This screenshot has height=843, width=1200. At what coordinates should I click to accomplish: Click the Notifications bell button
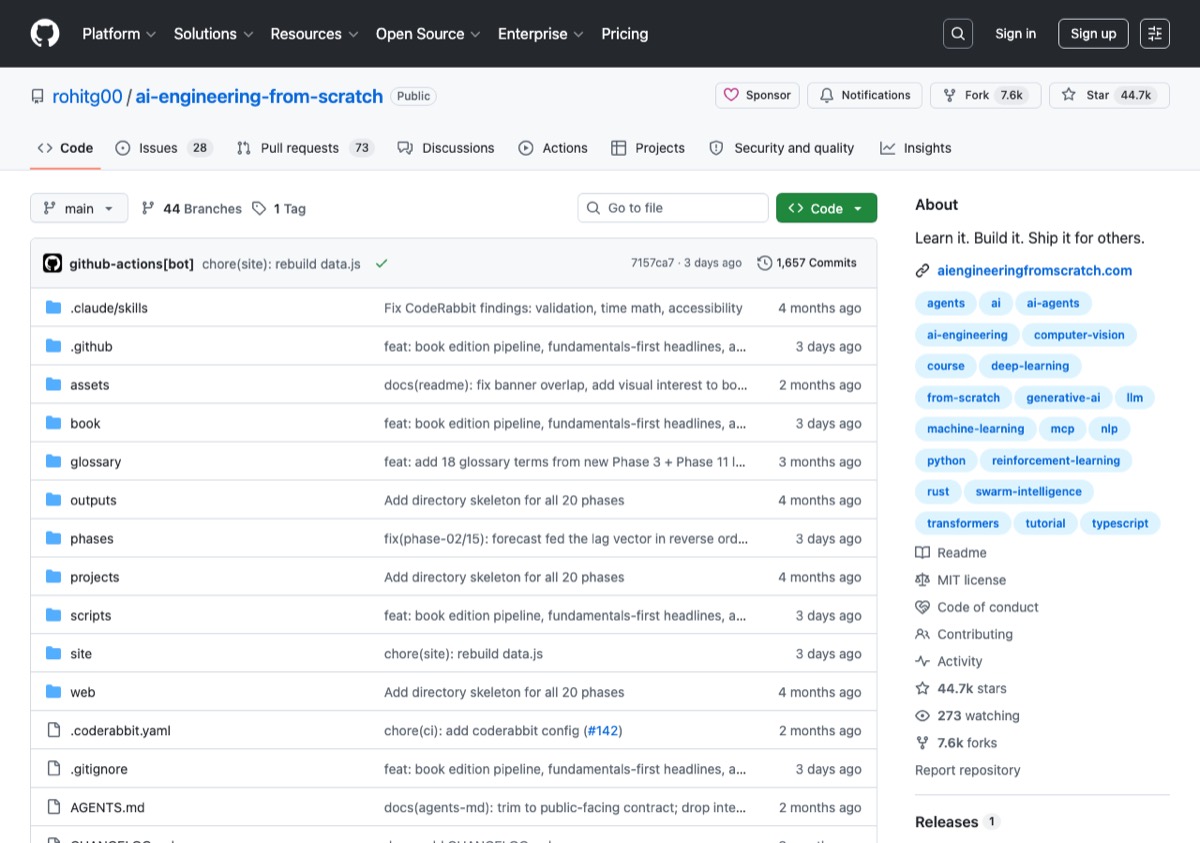865,95
